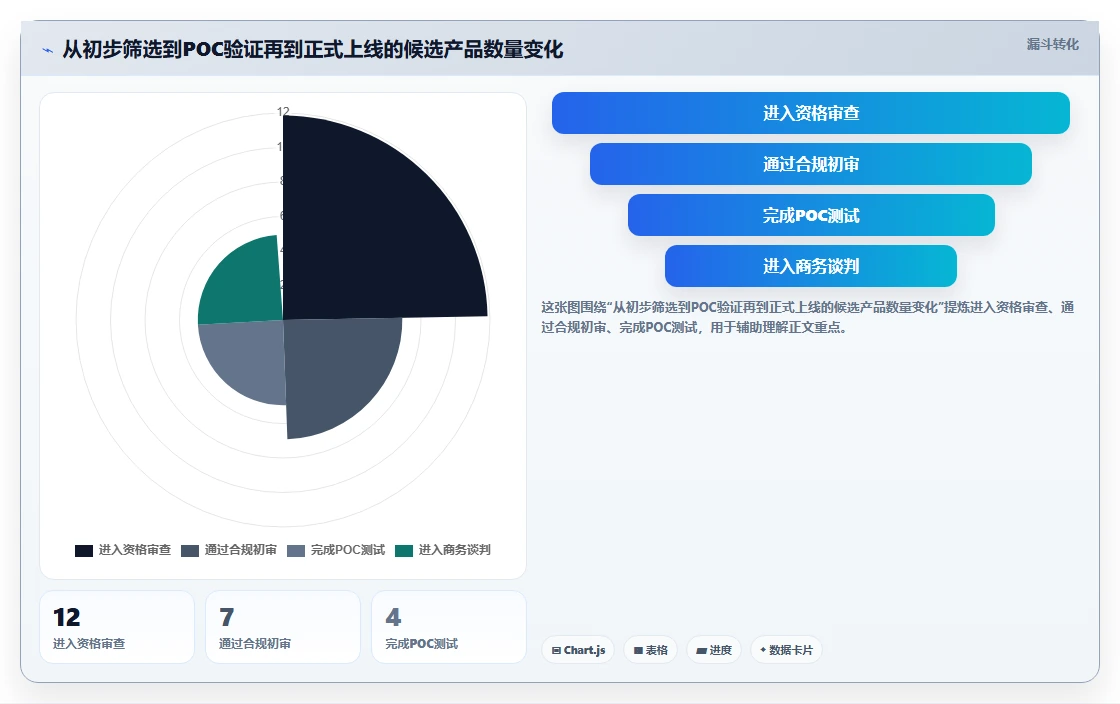Select the 进入资格审查 funnel bar
The image size is (1120, 704).
[811, 113]
